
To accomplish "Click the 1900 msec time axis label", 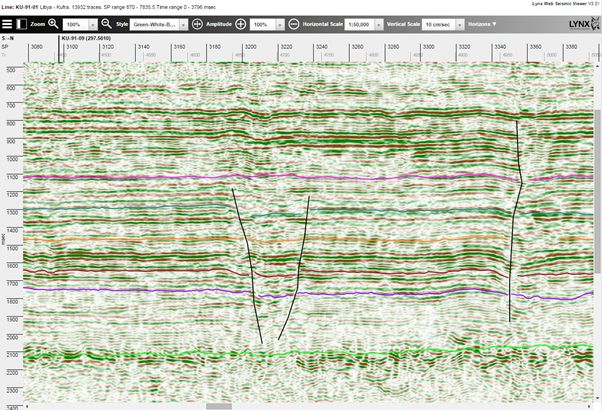I will [x=12, y=319].
